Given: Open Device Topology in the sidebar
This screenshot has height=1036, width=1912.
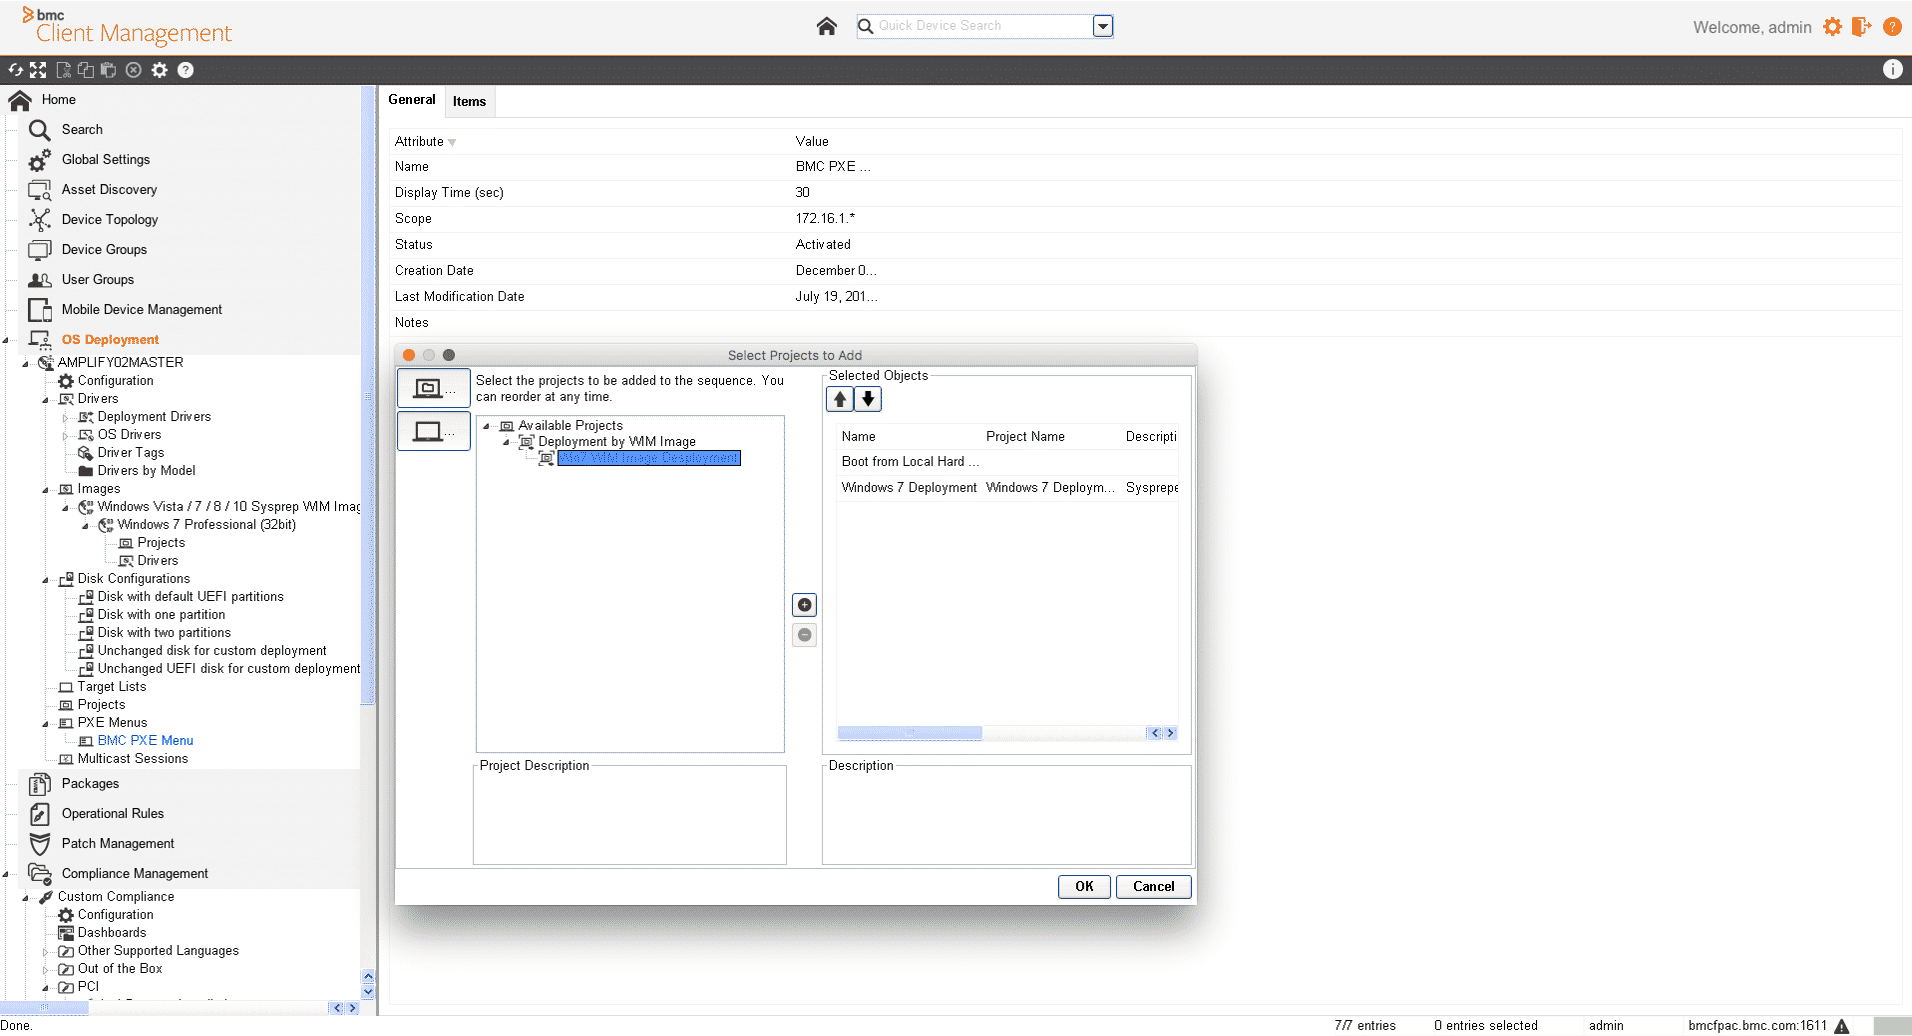Looking at the screenshot, I should point(110,219).
